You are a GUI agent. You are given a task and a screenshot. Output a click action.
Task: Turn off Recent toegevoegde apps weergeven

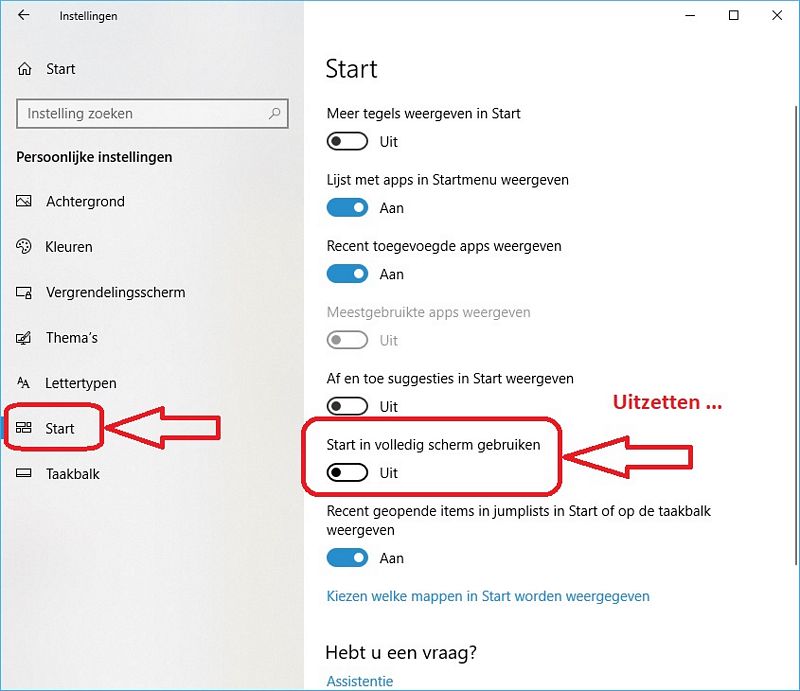347,274
